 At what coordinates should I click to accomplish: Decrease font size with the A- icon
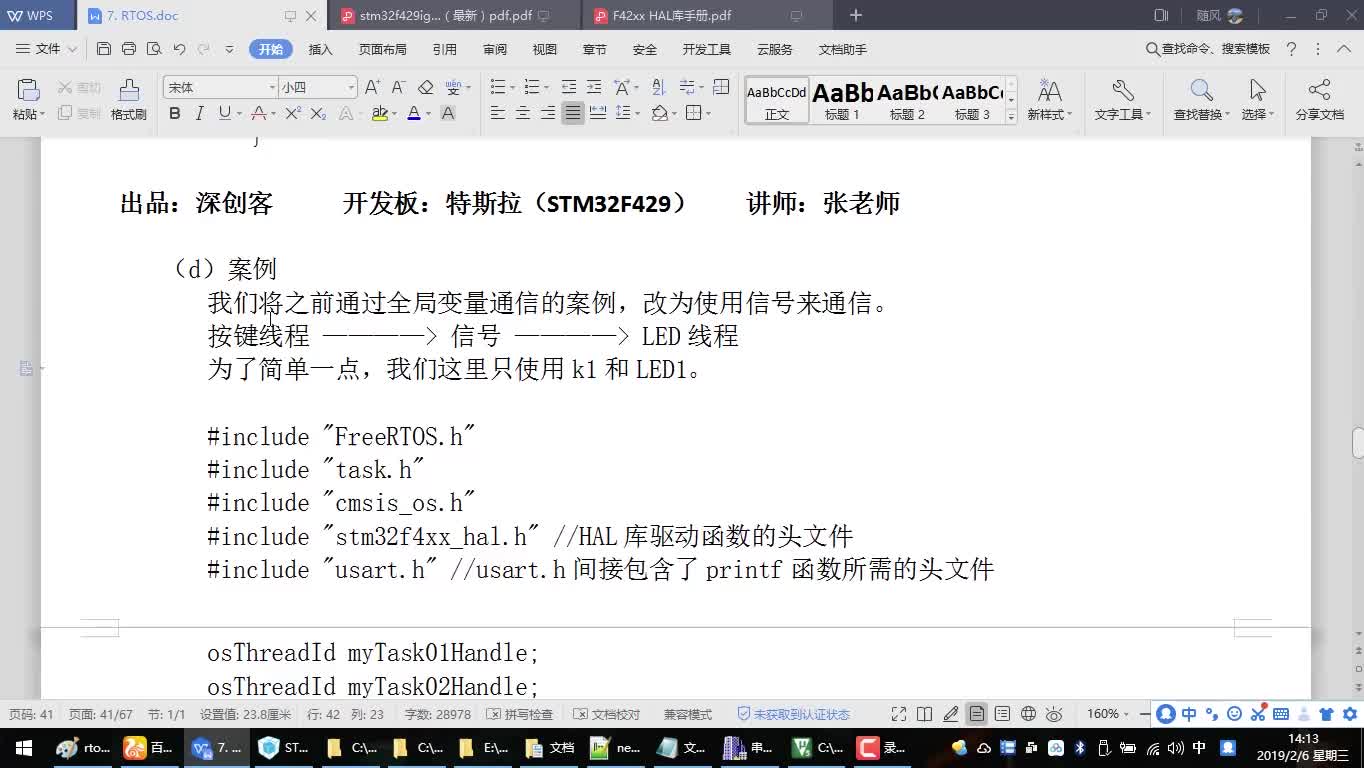click(398, 88)
